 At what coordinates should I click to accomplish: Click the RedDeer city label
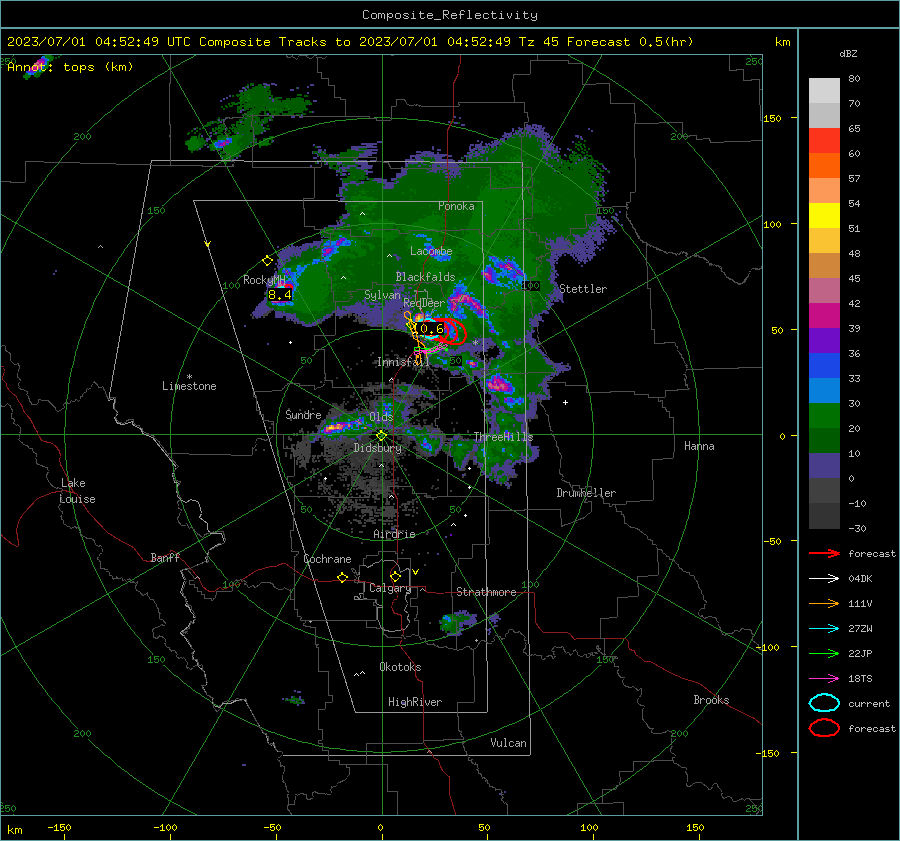pos(424,303)
